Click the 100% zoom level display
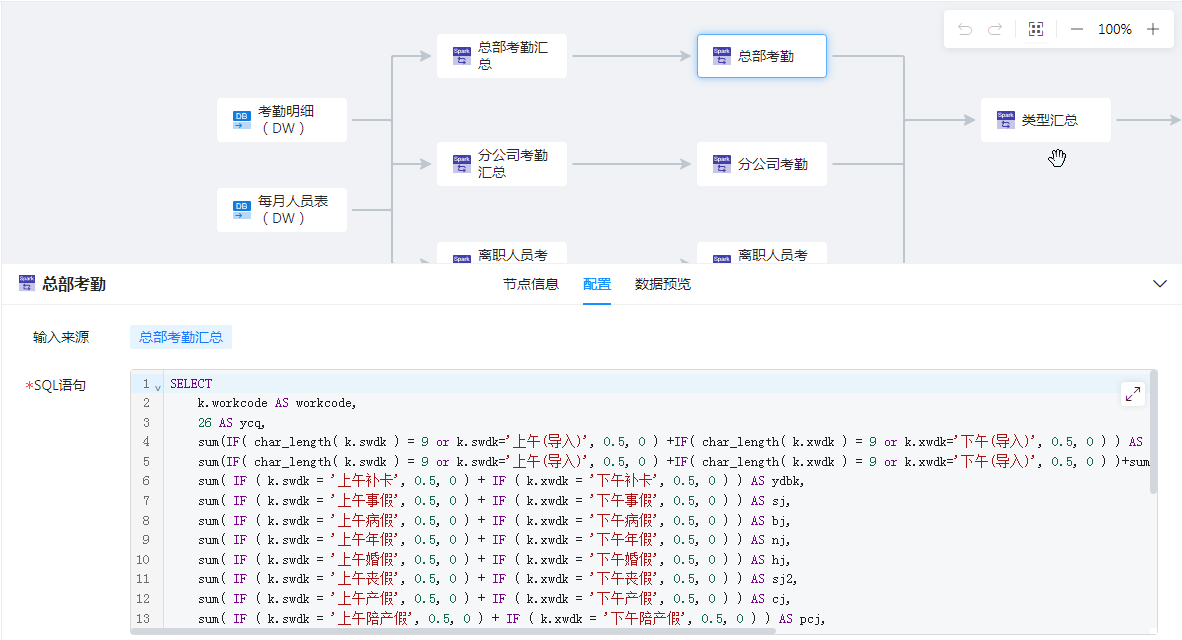1182x640 pixels. click(1115, 30)
